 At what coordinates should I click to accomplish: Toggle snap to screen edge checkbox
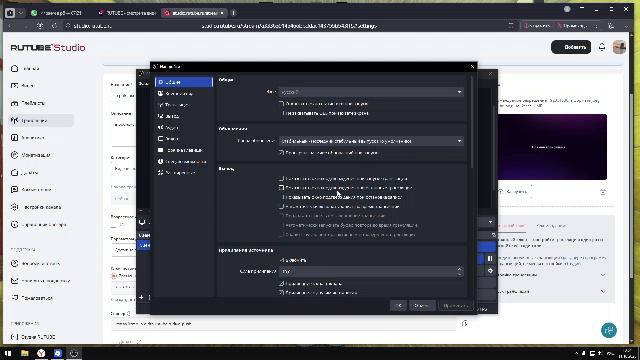tap(281, 284)
